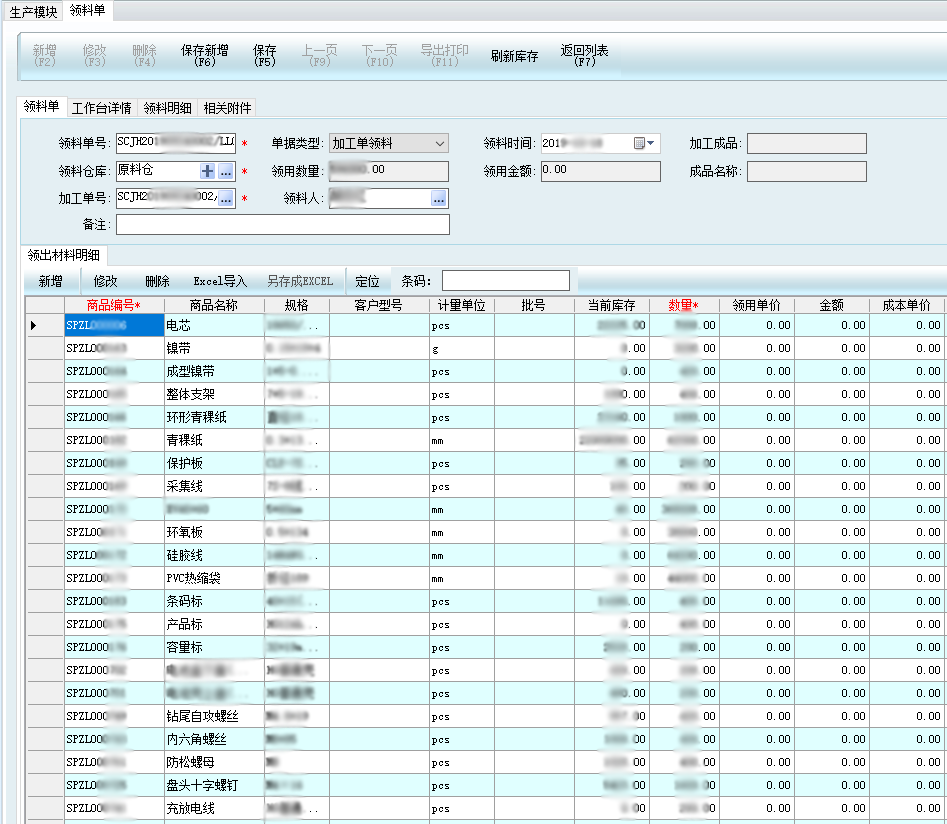947x824 pixels.
Task: Select the 内六角螺丝 product name cell
Action: [214, 739]
